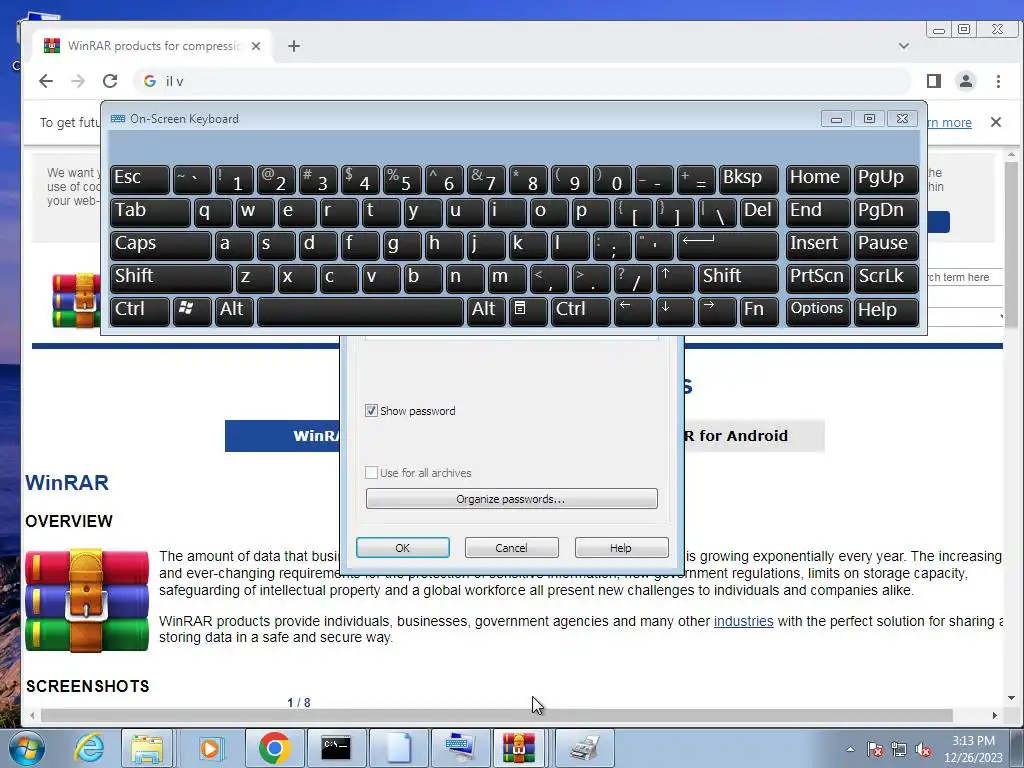Click the WinRAR logo in Overview section

tap(87, 601)
